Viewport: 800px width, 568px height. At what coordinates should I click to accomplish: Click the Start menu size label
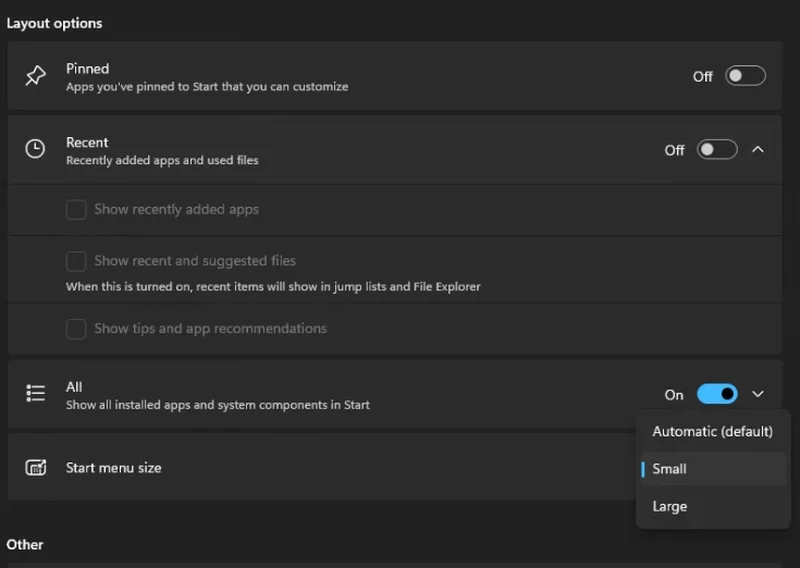coord(113,468)
